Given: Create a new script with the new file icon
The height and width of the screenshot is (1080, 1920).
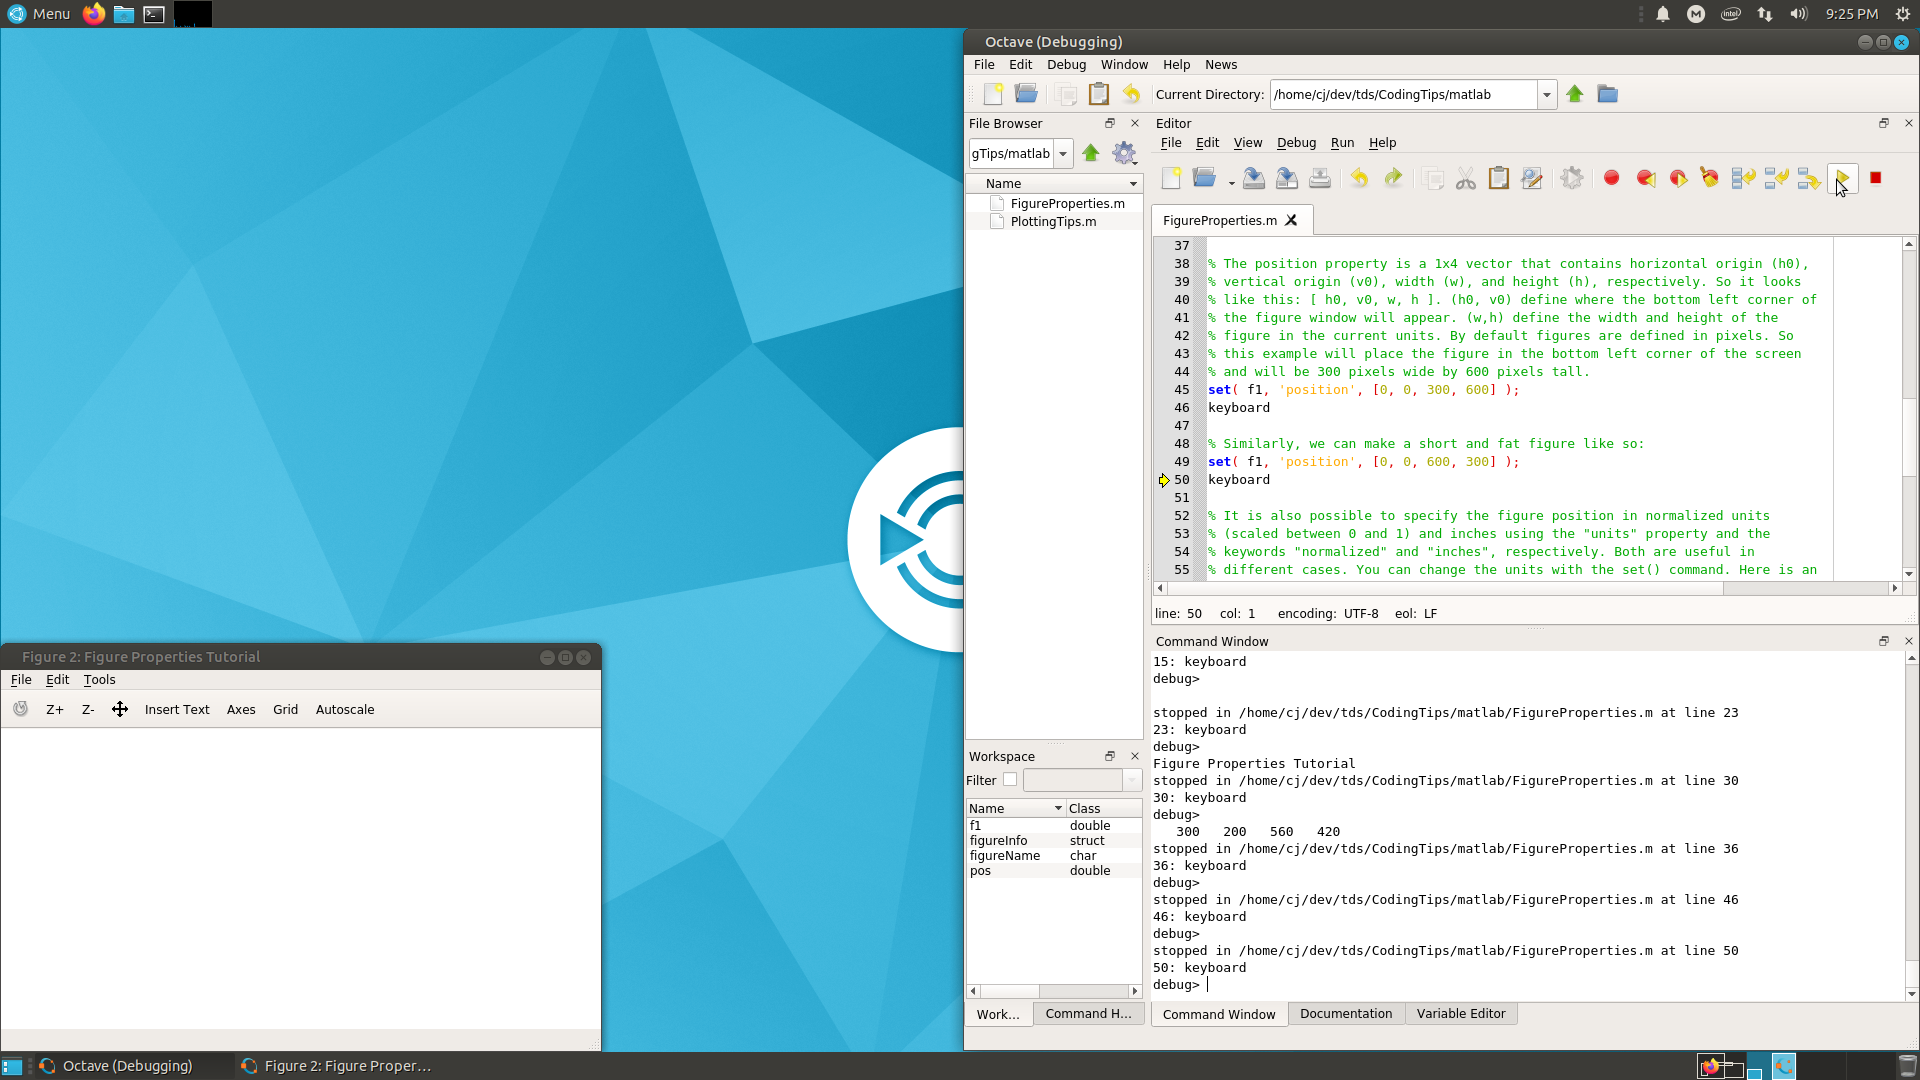Looking at the screenshot, I should click(1172, 178).
